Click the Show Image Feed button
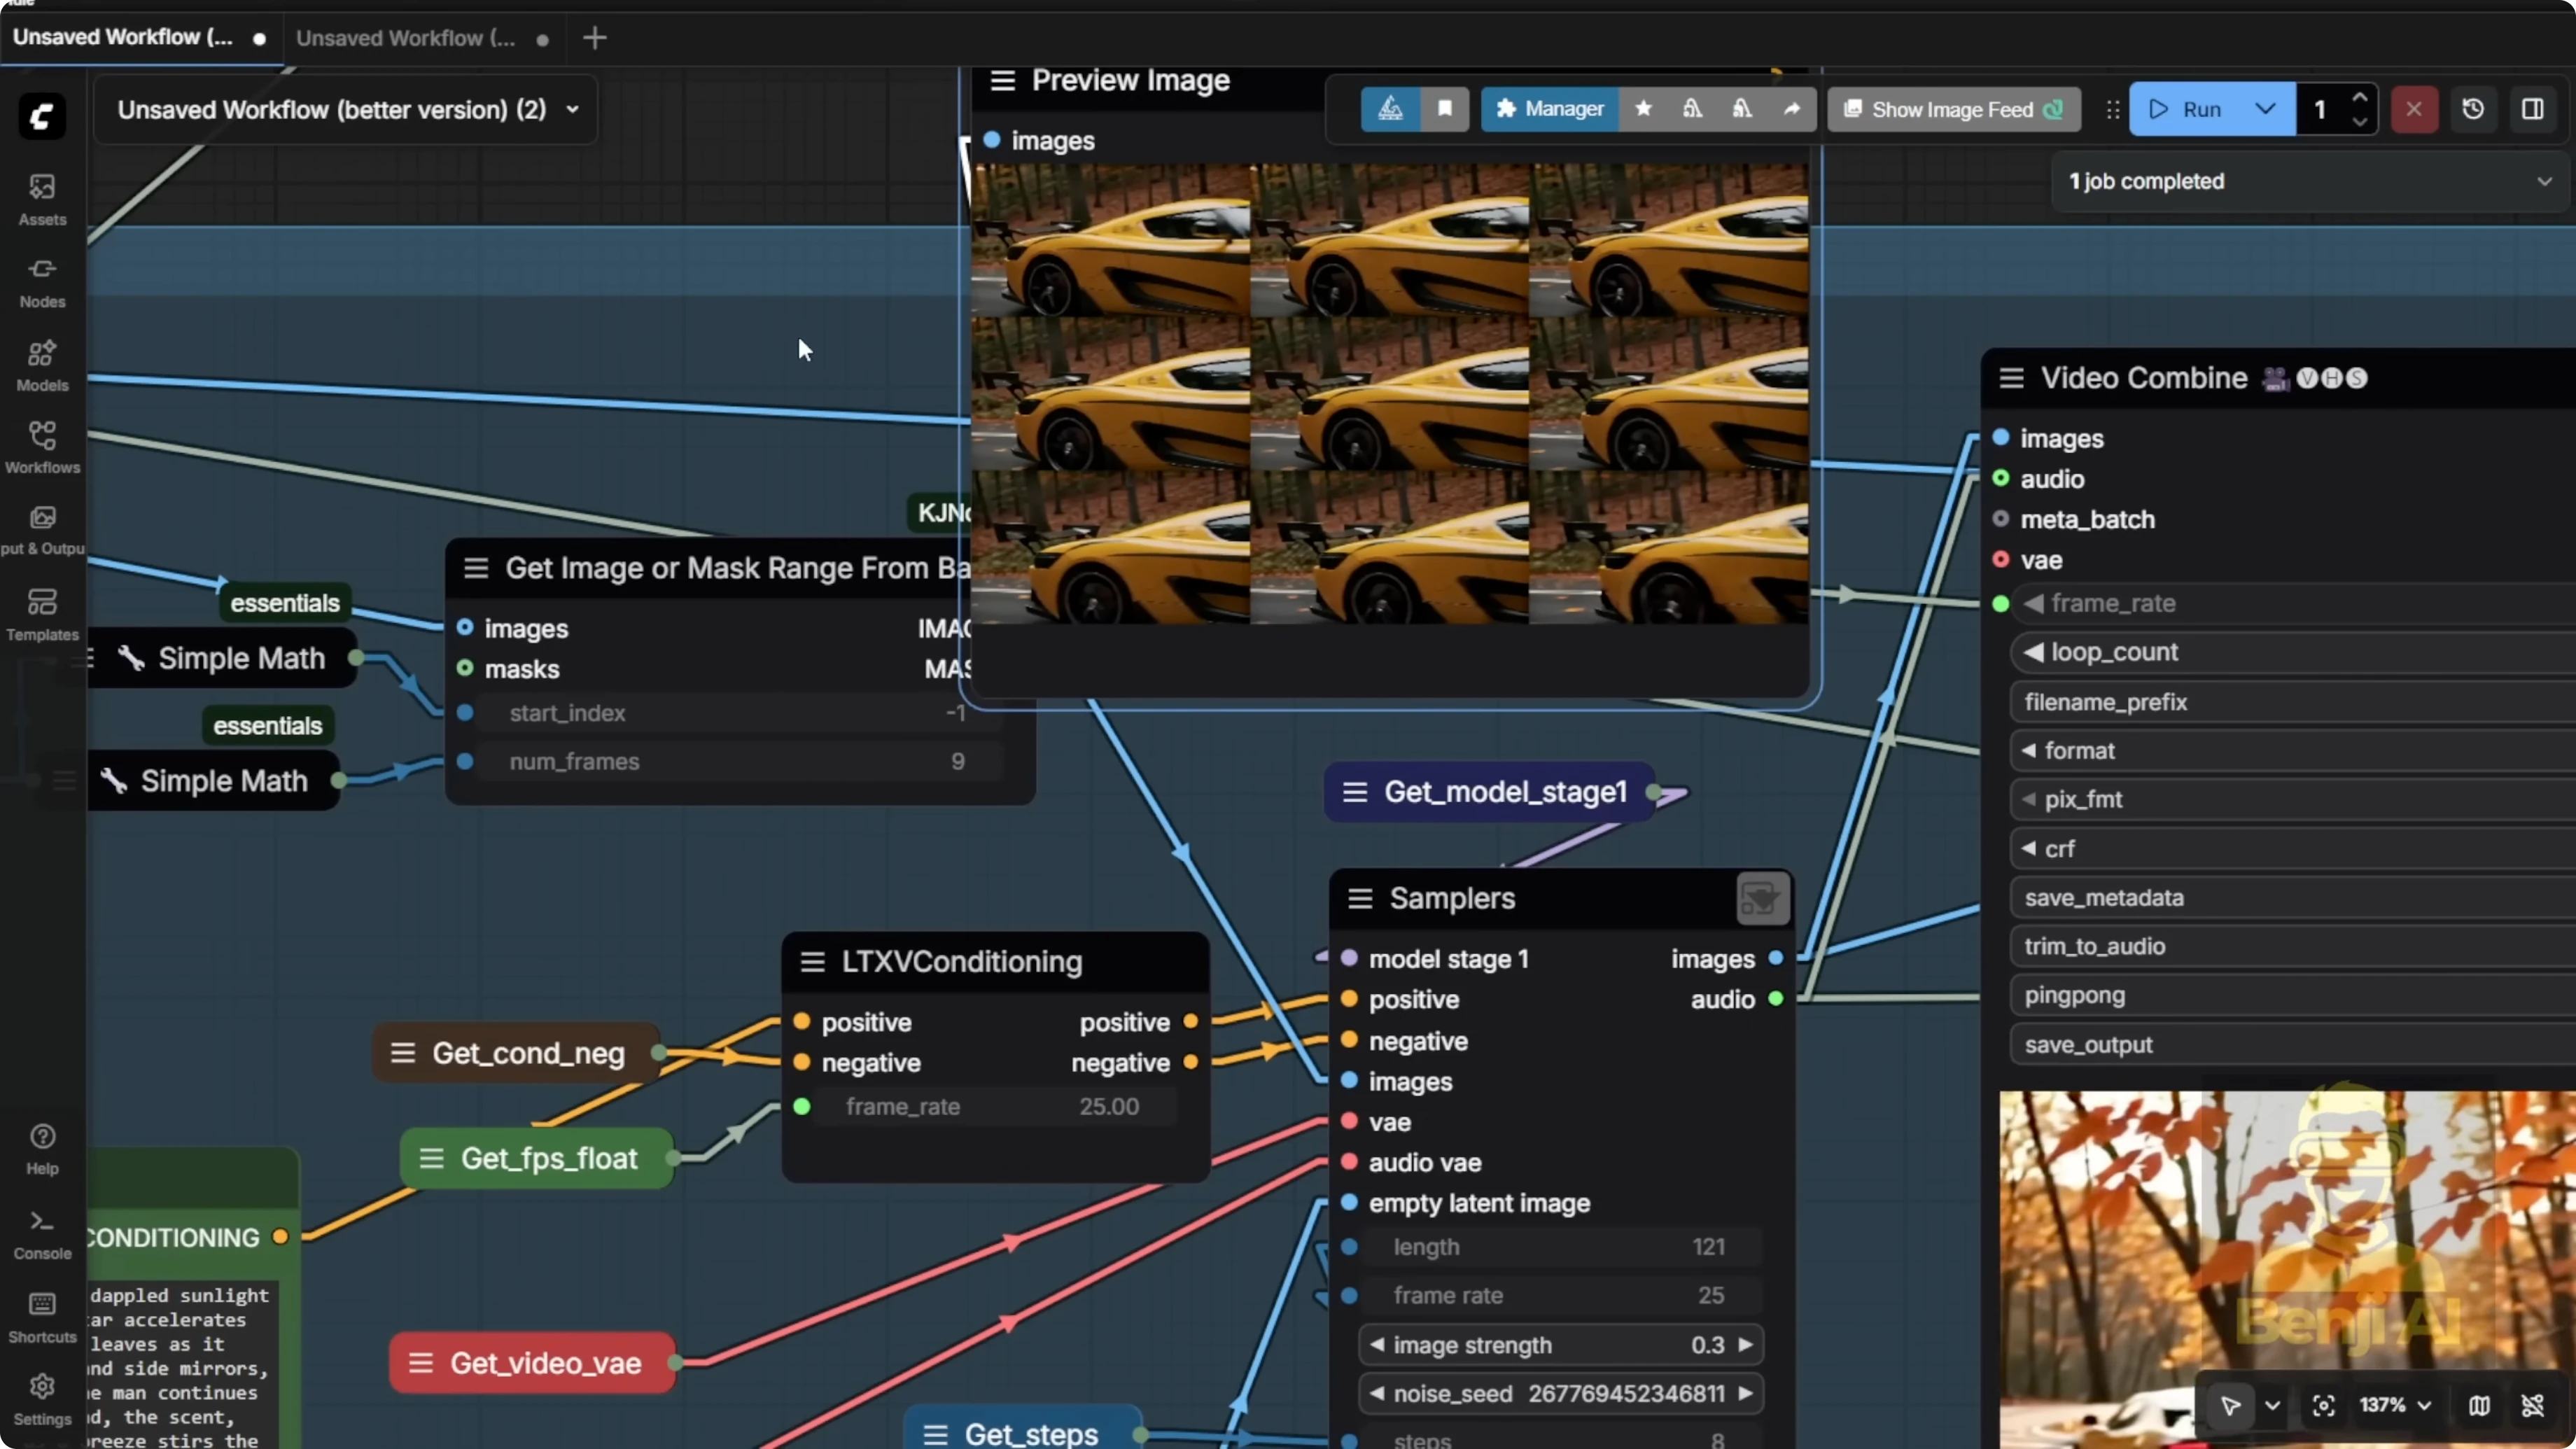The height and width of the screenshot is (1449, 2576). (1952, 109)
